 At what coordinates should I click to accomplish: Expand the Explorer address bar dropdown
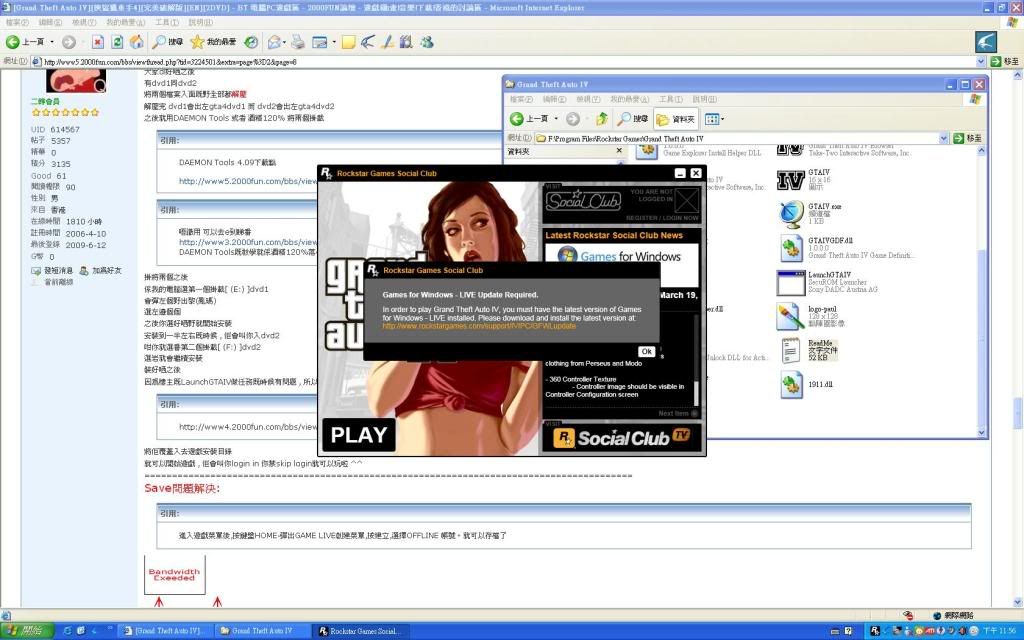click(x=942, y=138)
